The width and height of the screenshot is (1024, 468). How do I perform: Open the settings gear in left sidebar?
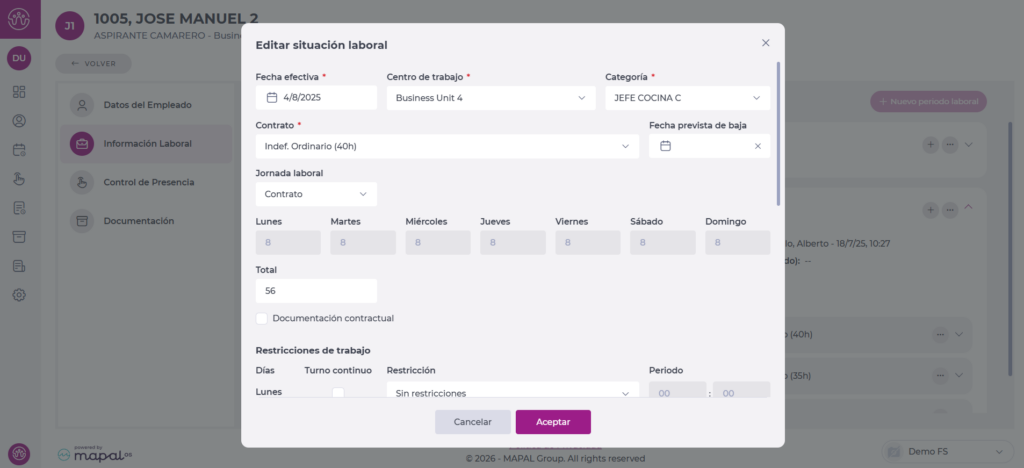pyautogui.click(x=19, y=295)
